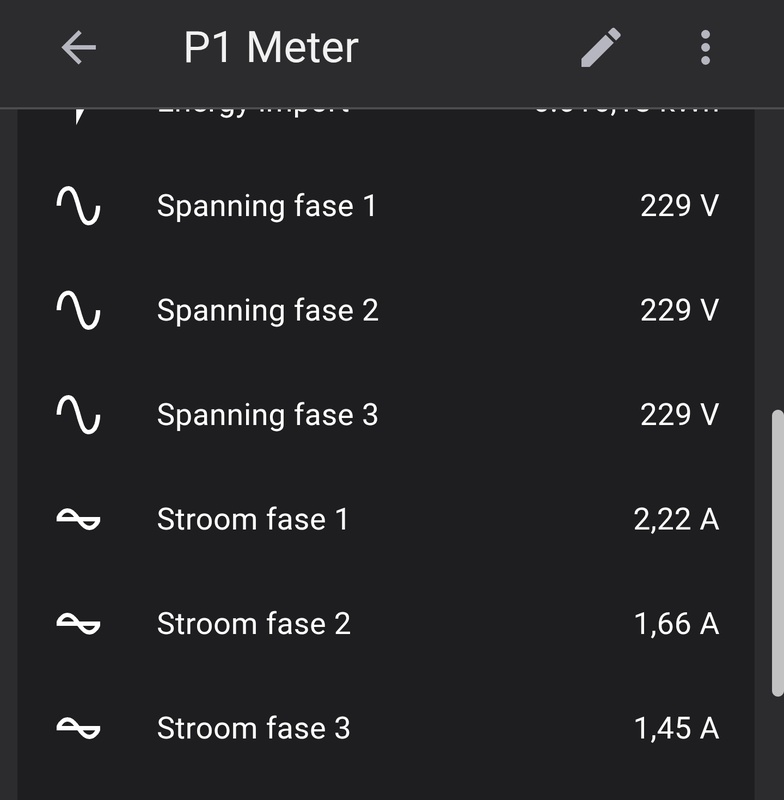
Task: Select the Stroom fase 1 label
Action: click(x=252, y=519)
